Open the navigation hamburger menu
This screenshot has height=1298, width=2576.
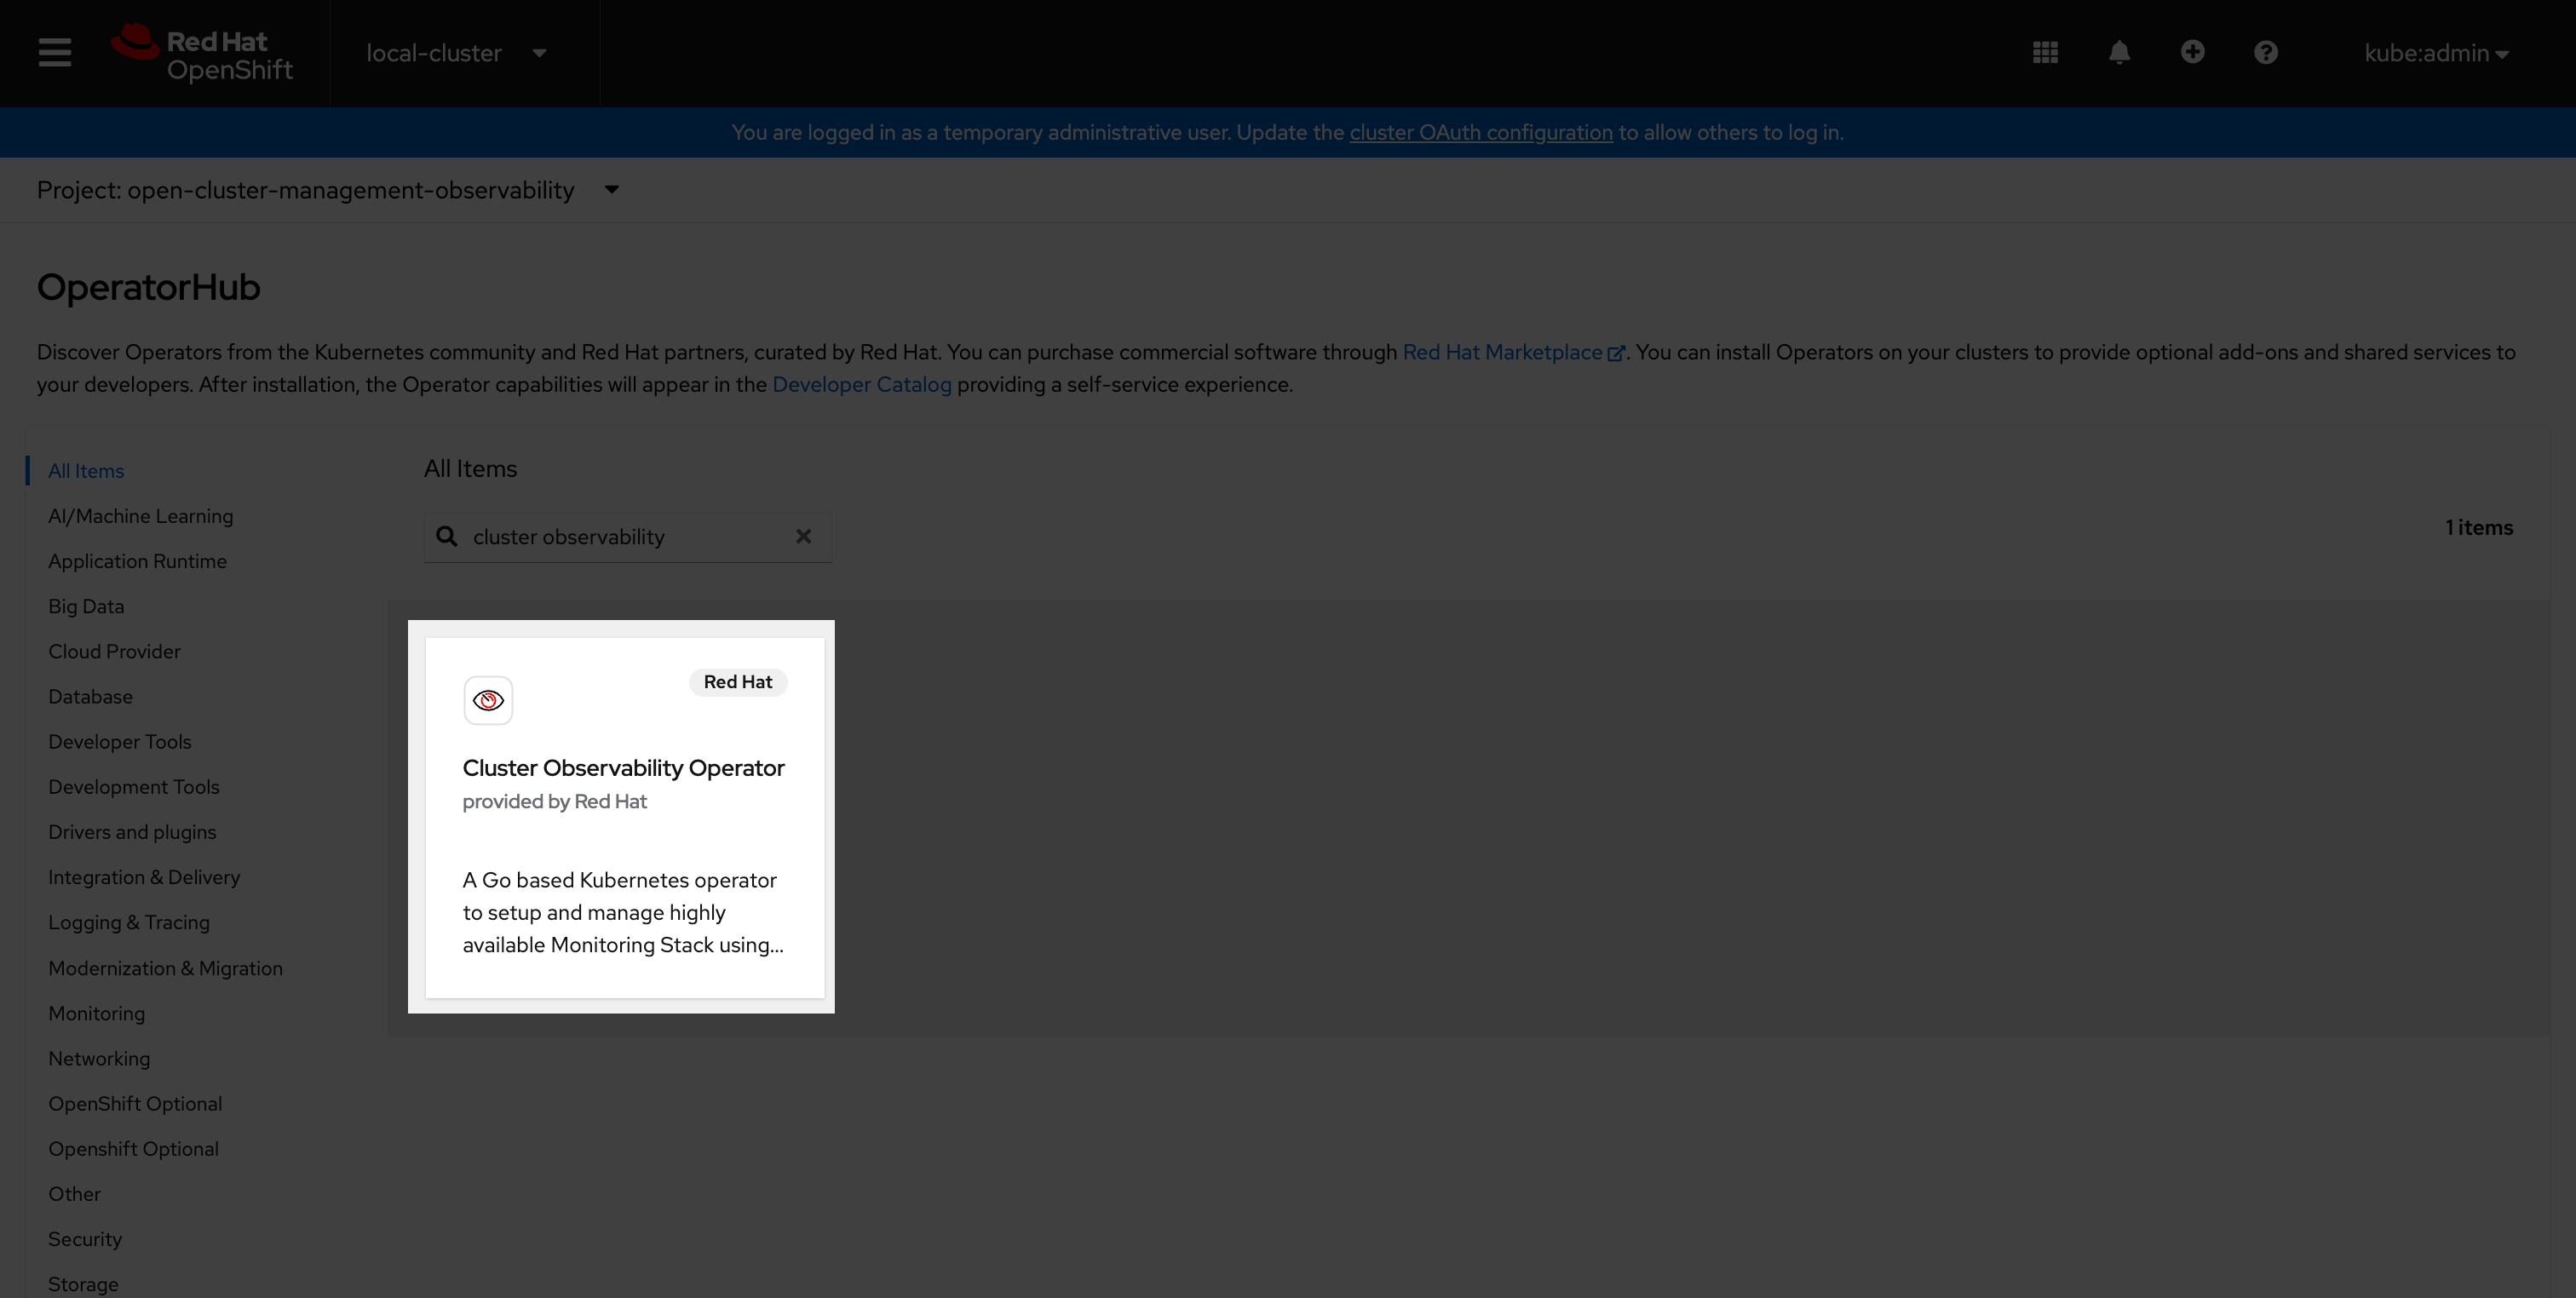[x=55, y=52]
